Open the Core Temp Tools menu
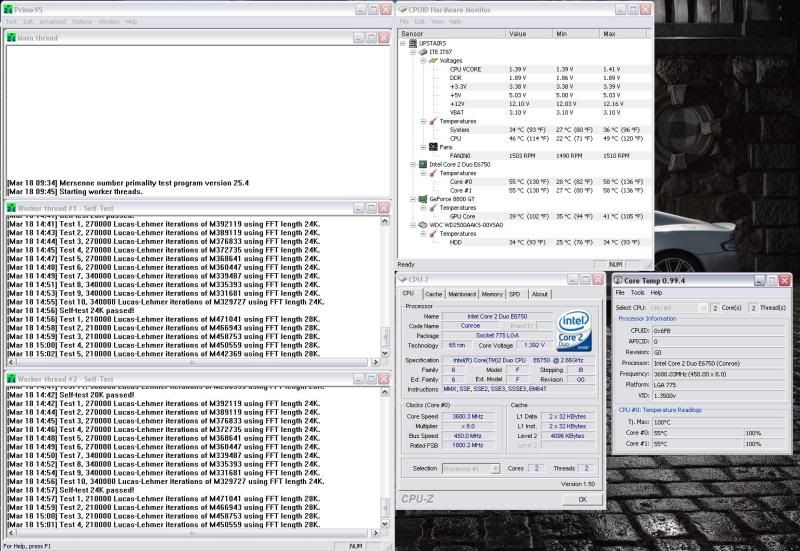 click(x=638, y=293)
